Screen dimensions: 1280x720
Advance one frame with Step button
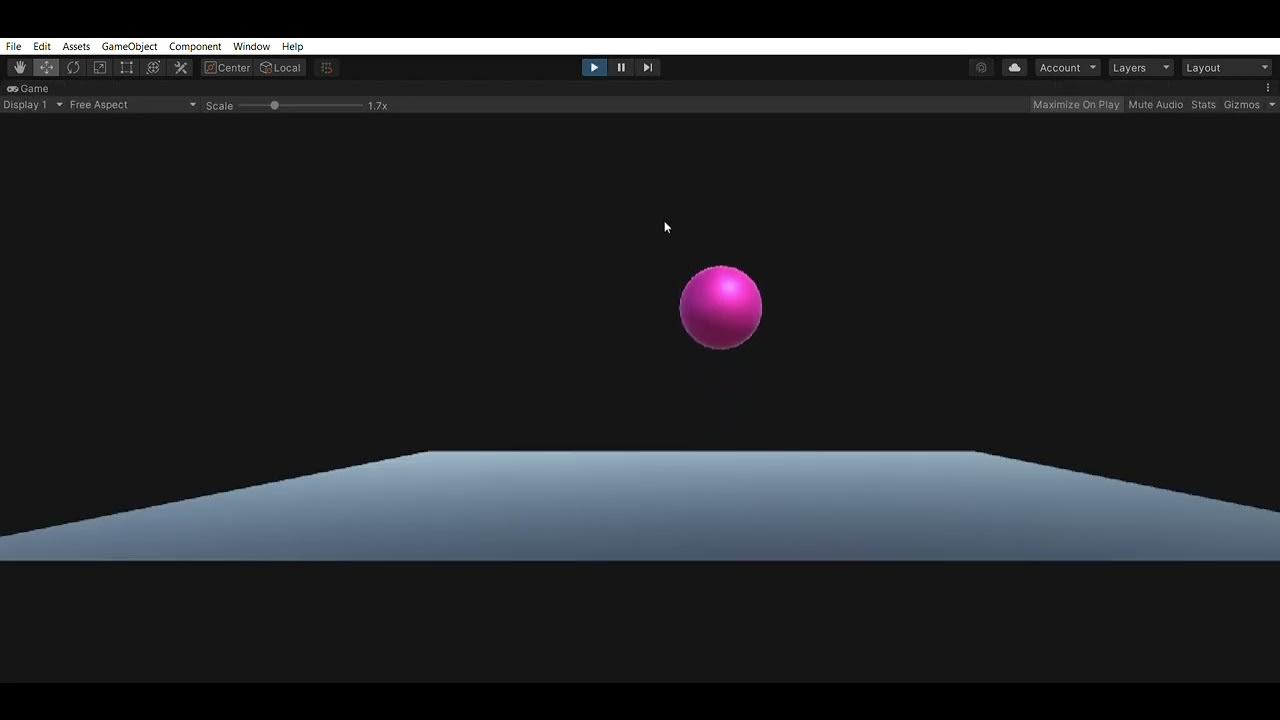coord(647,67)
